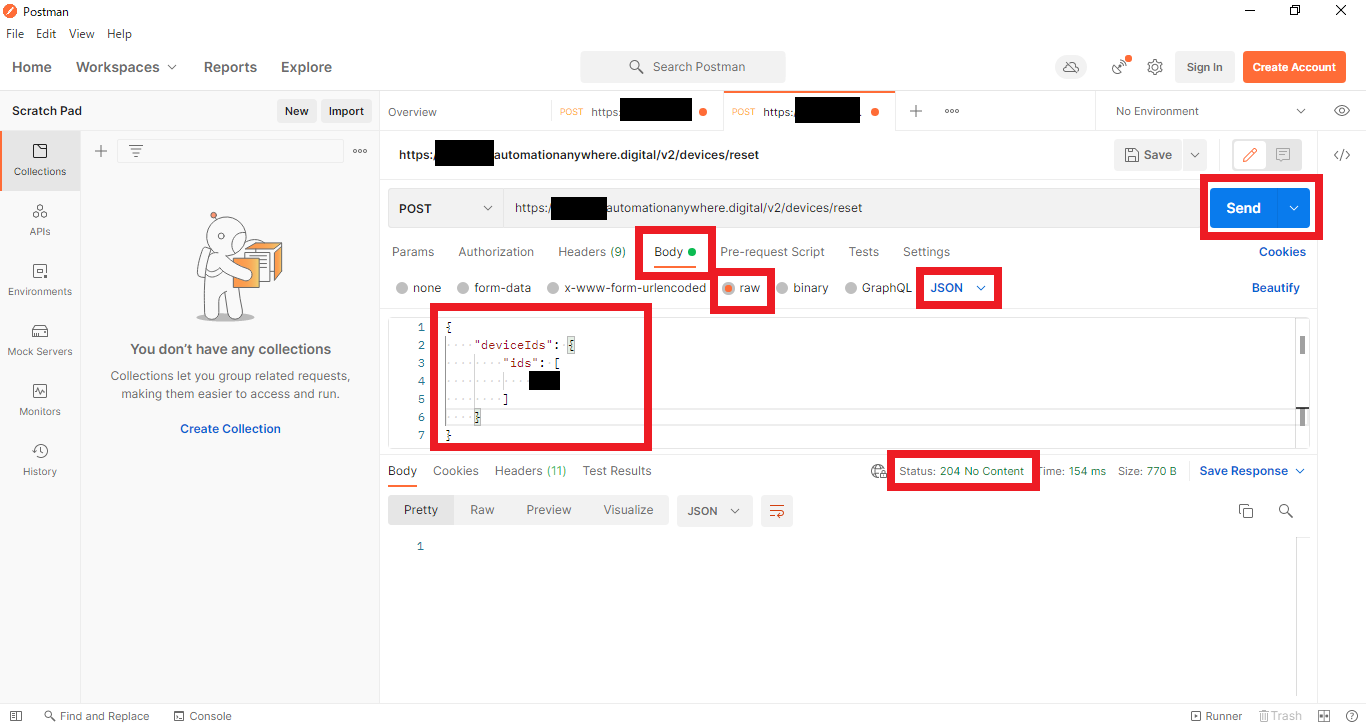Open the Monitors sidebar section
1366x728 pixels.
tap(40, 400)
